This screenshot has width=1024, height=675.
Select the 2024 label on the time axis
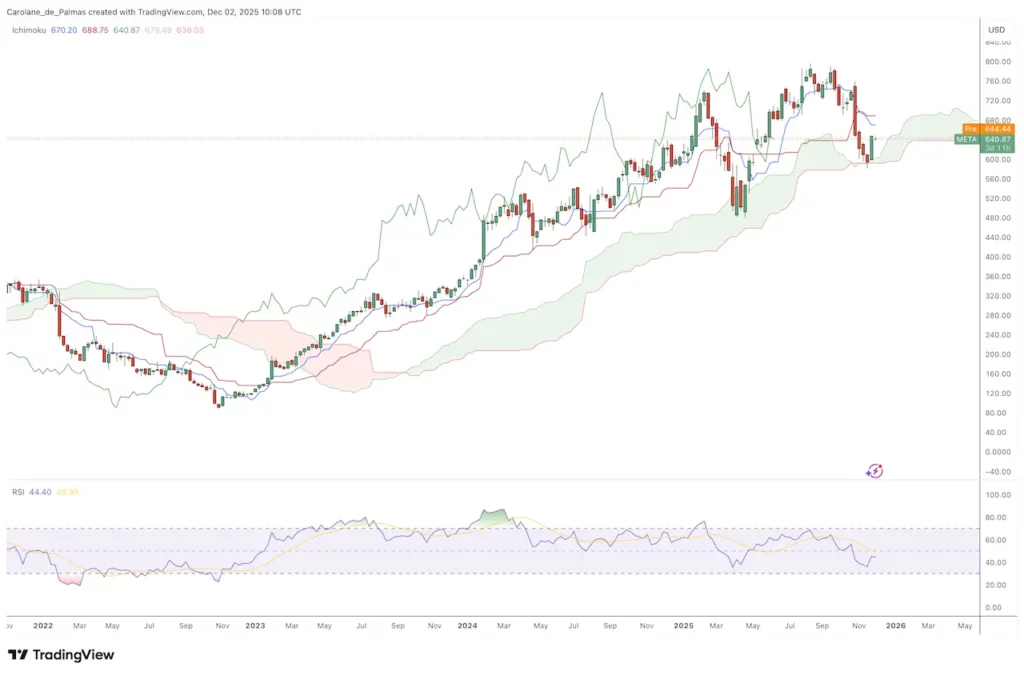(466, 625)
